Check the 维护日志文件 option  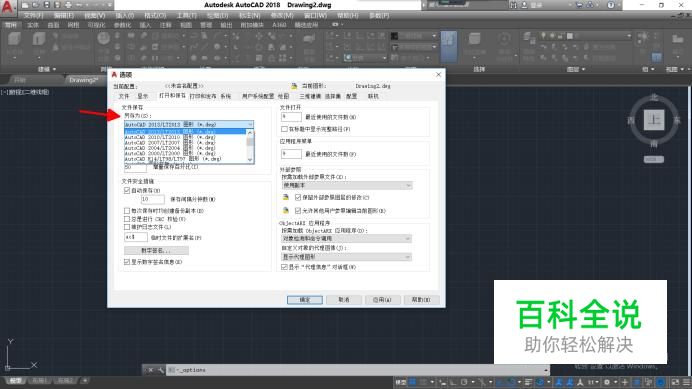tap(127, 227)
